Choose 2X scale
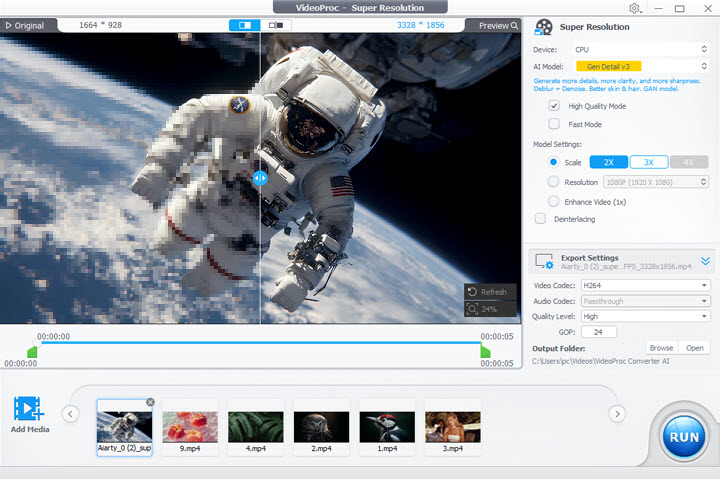The width and height of the screenshot is (720, 479). pyautogui.click(x=609, y=162)
